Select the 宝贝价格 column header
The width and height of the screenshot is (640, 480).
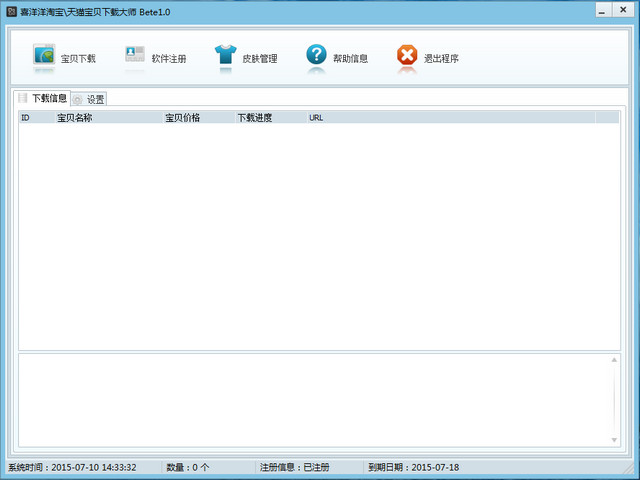tap(197, 117)
